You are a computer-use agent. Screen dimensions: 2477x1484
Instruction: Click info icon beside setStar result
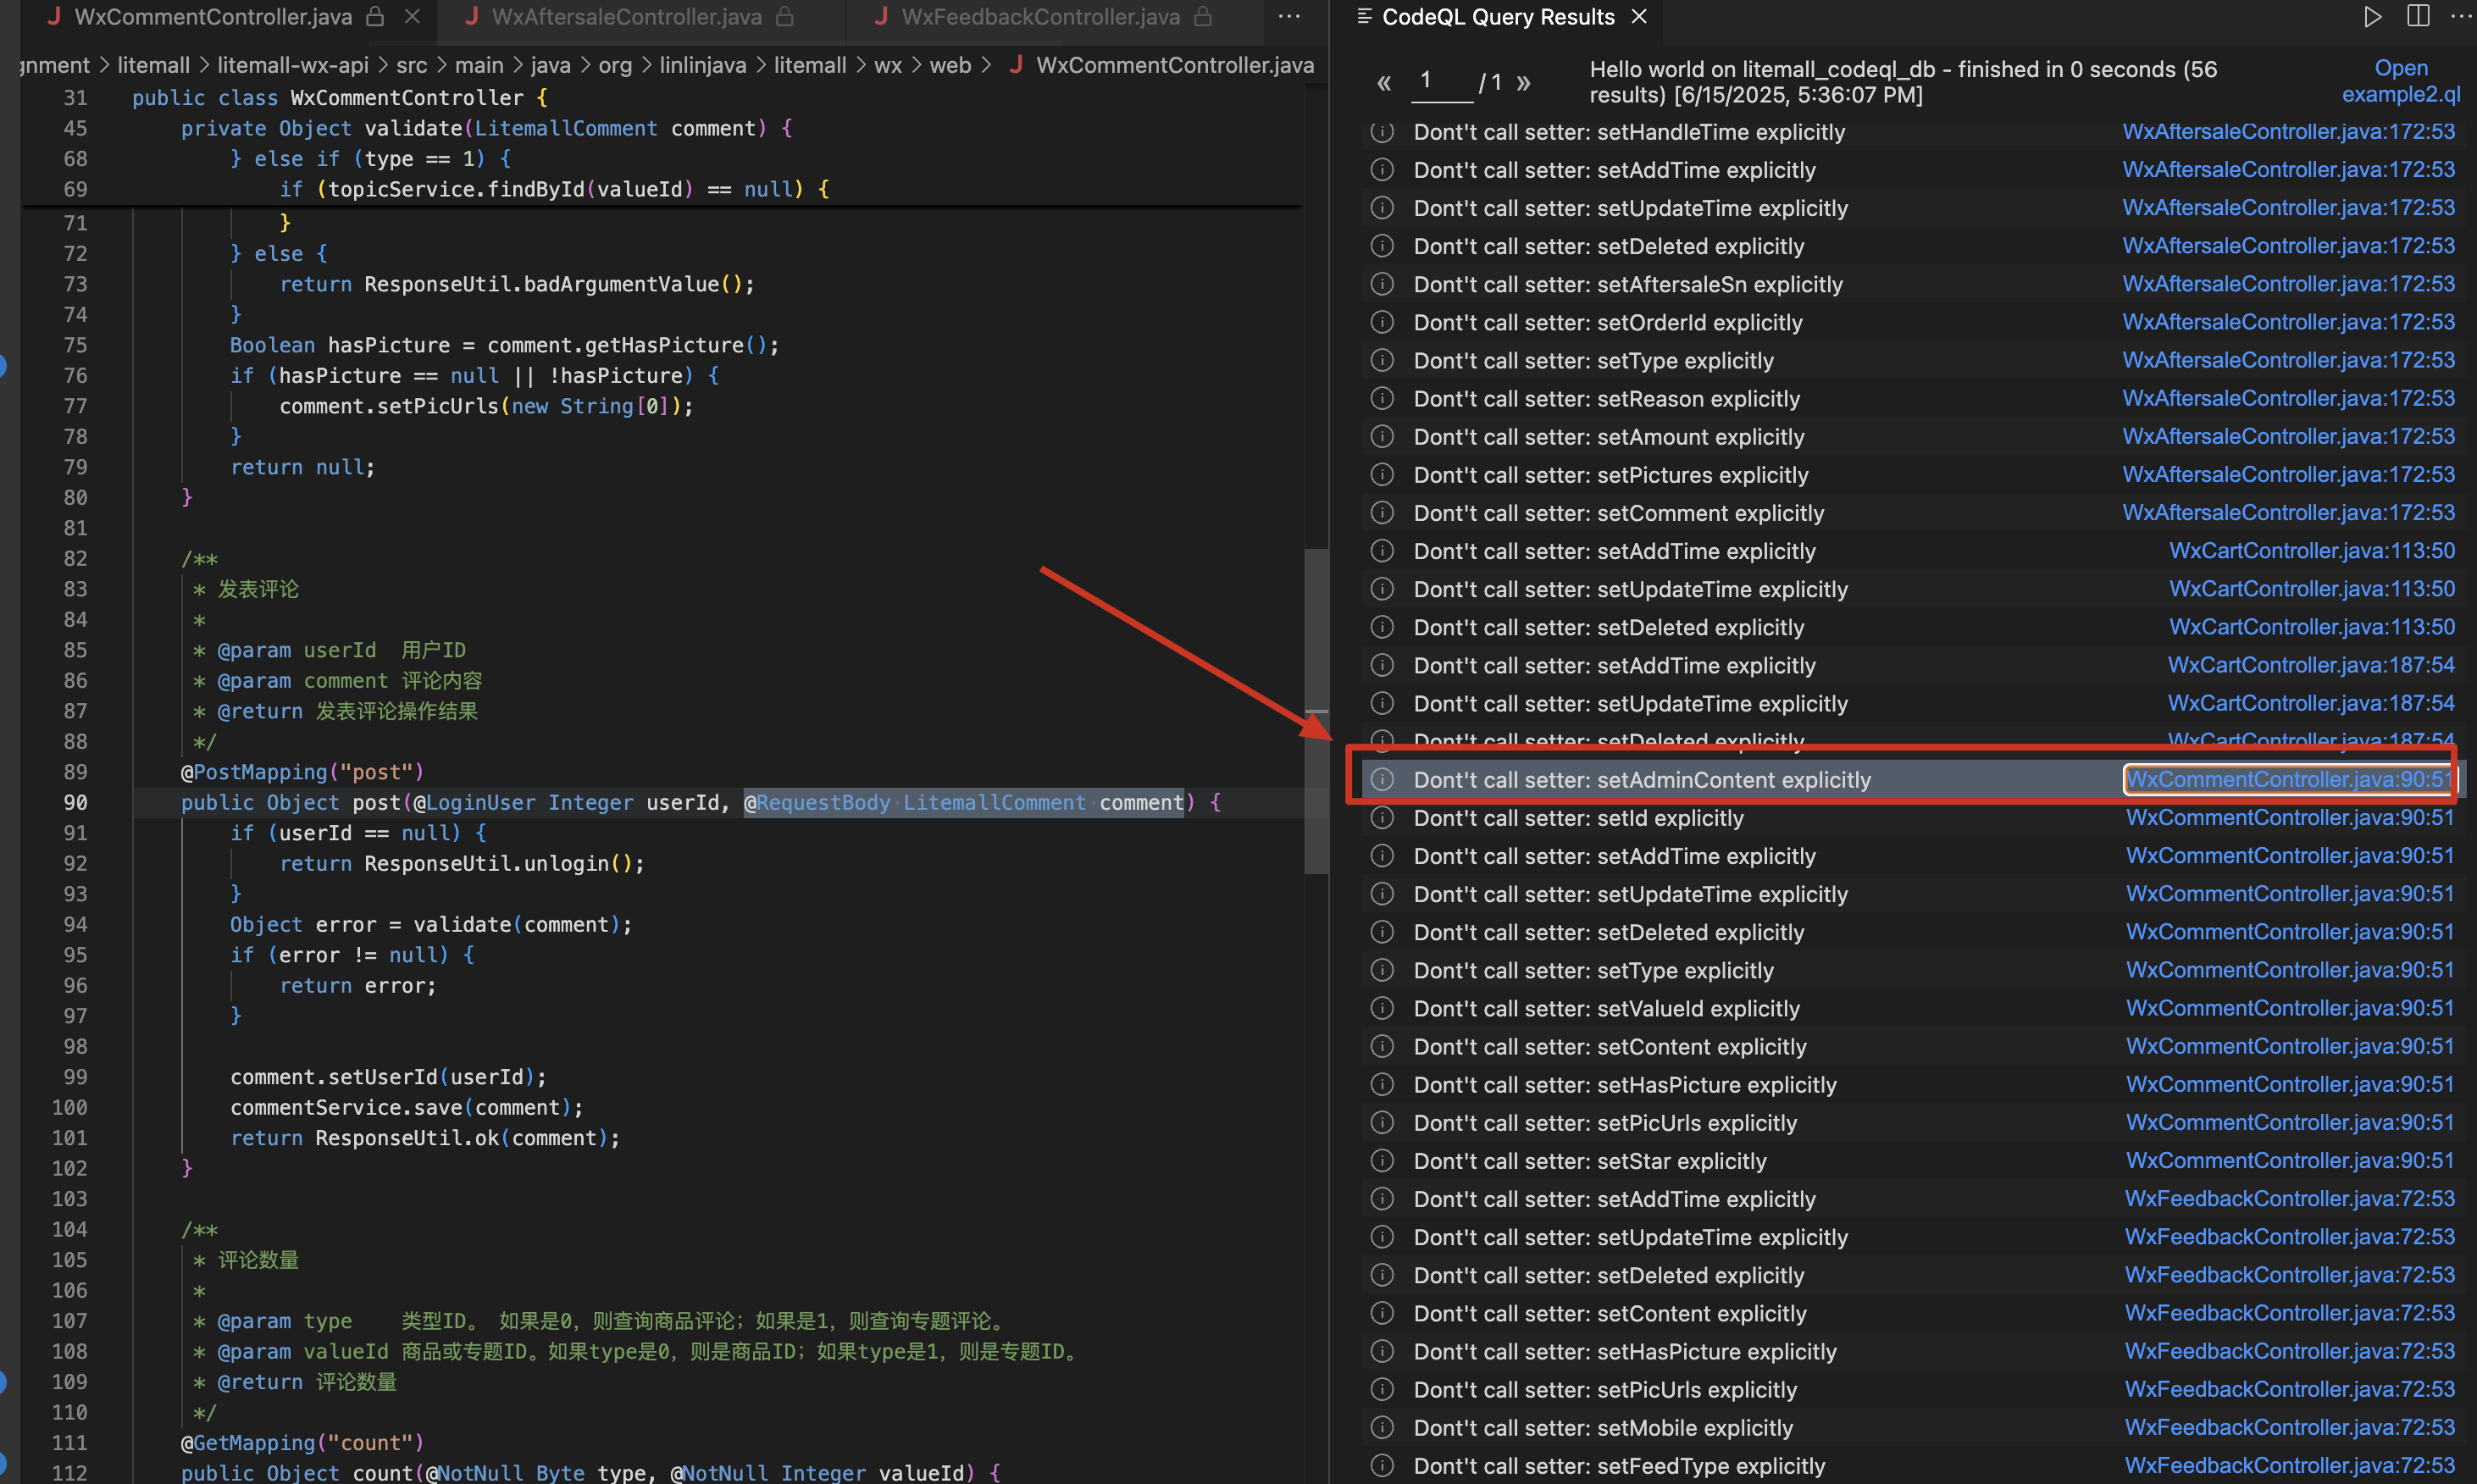coord(1382,1161)
